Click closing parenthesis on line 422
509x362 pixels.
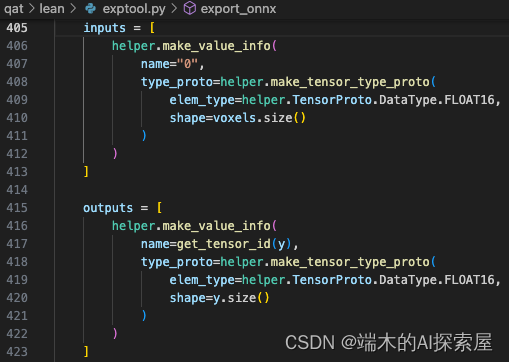(x=115, y=334)
